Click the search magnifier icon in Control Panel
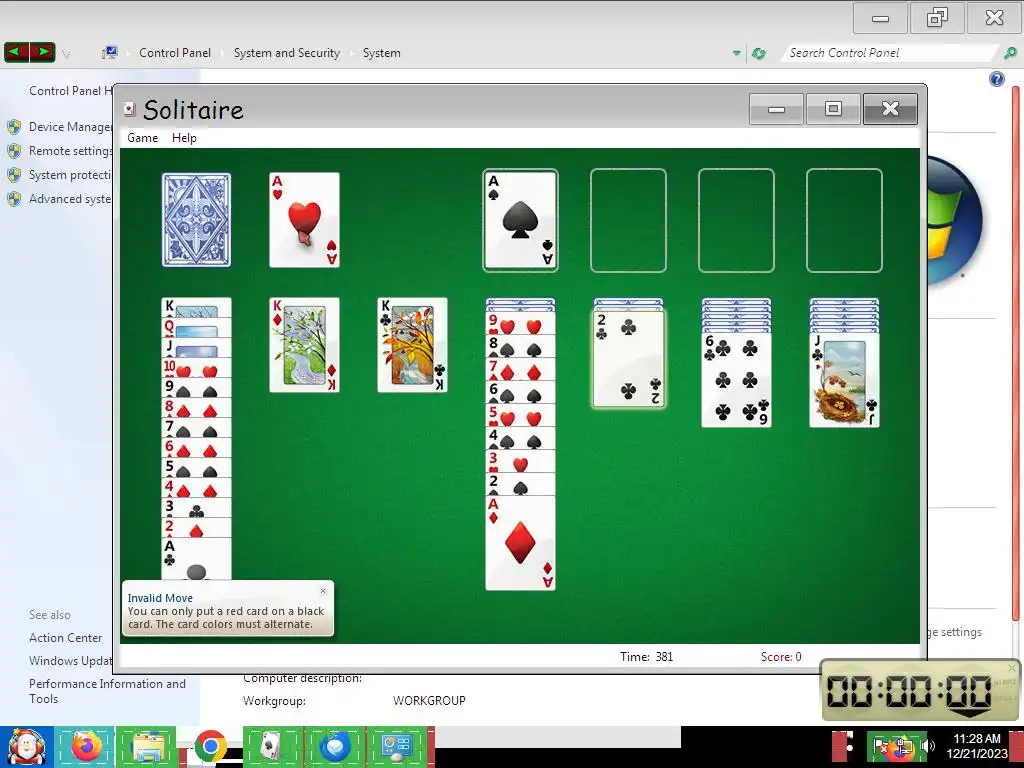Viewport: 1024px width, 768px height. 1010,53
